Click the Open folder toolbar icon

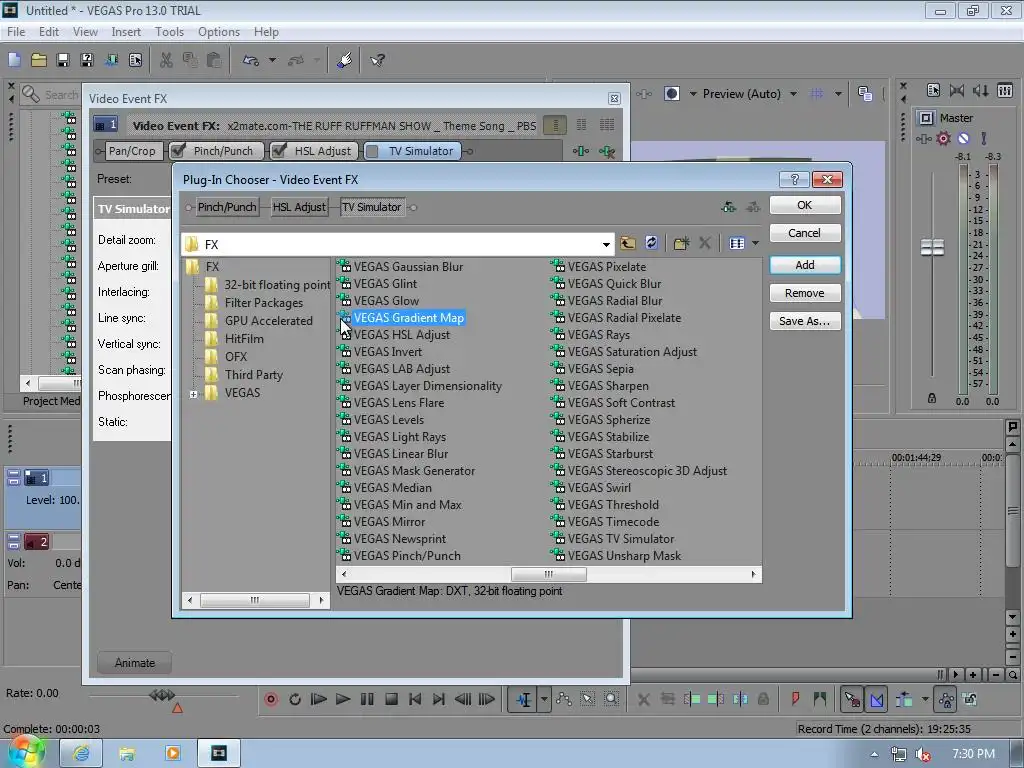point(39,61)
